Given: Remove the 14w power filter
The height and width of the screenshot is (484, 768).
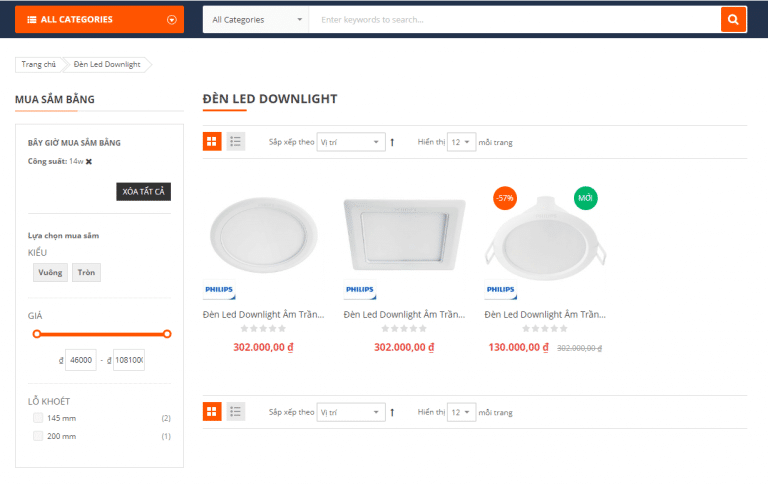Looking at the screenshot, I should pyautogui.click(x=89, y=162).
